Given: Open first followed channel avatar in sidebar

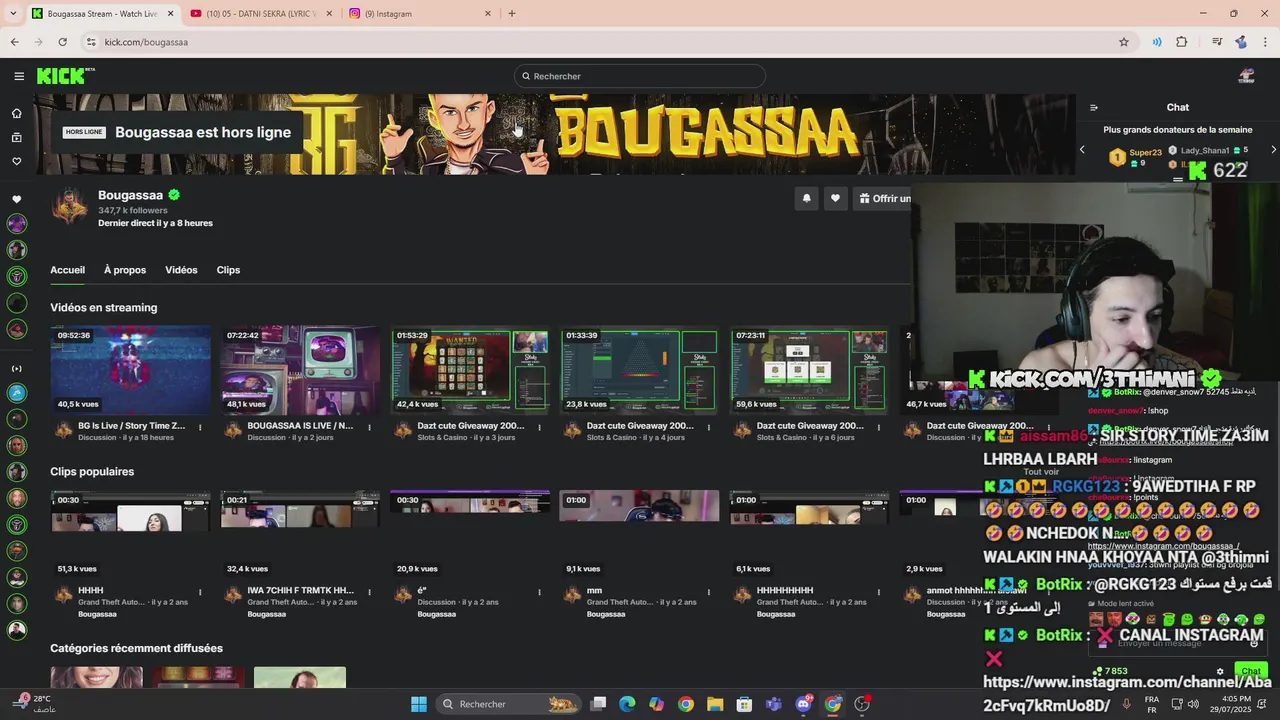Looking at the screenshot, I should pyautogui.click(x=17, y=224).
